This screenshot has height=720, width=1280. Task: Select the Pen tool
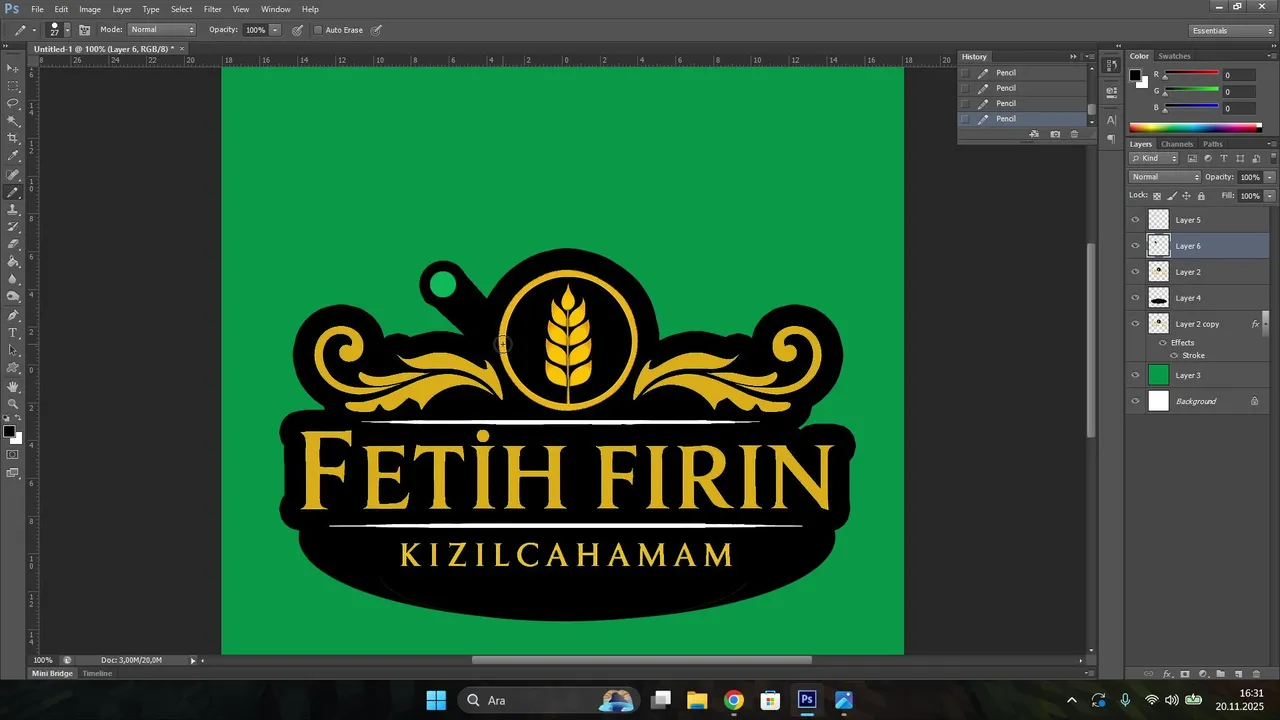tap(13, 315)
